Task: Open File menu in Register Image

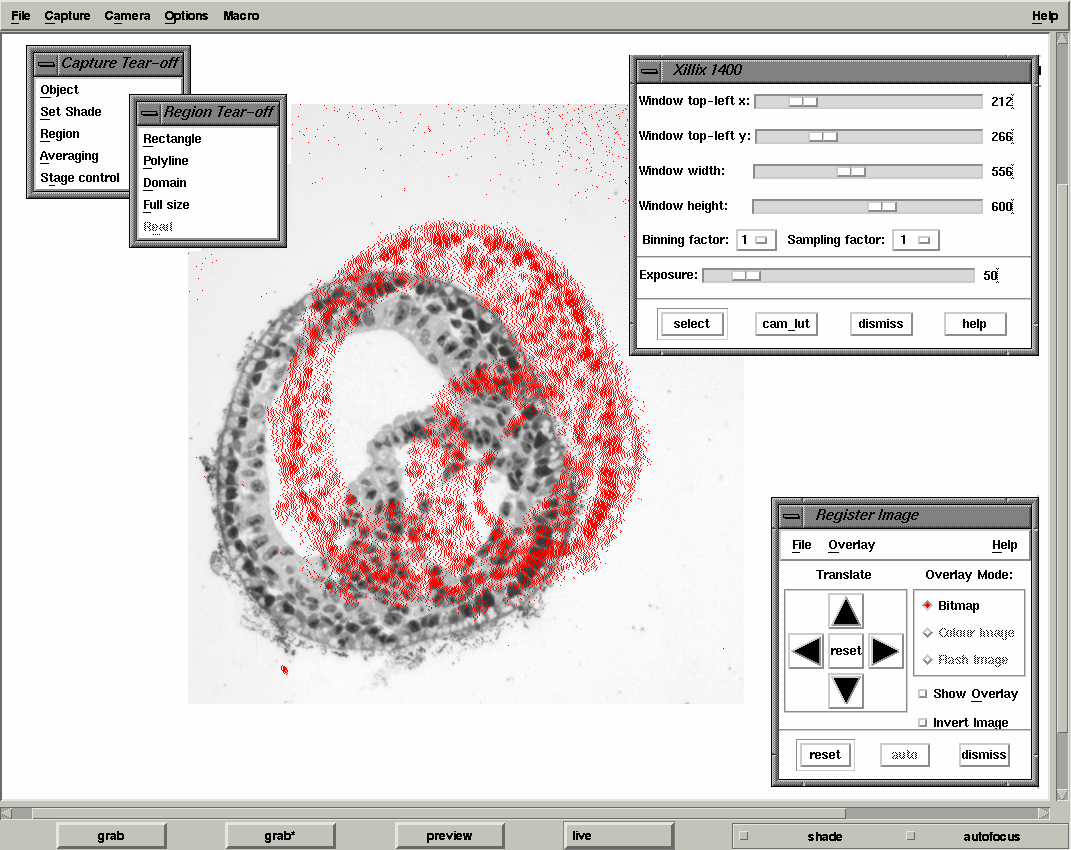Action: pyautogui.click(x=802, y=545)
